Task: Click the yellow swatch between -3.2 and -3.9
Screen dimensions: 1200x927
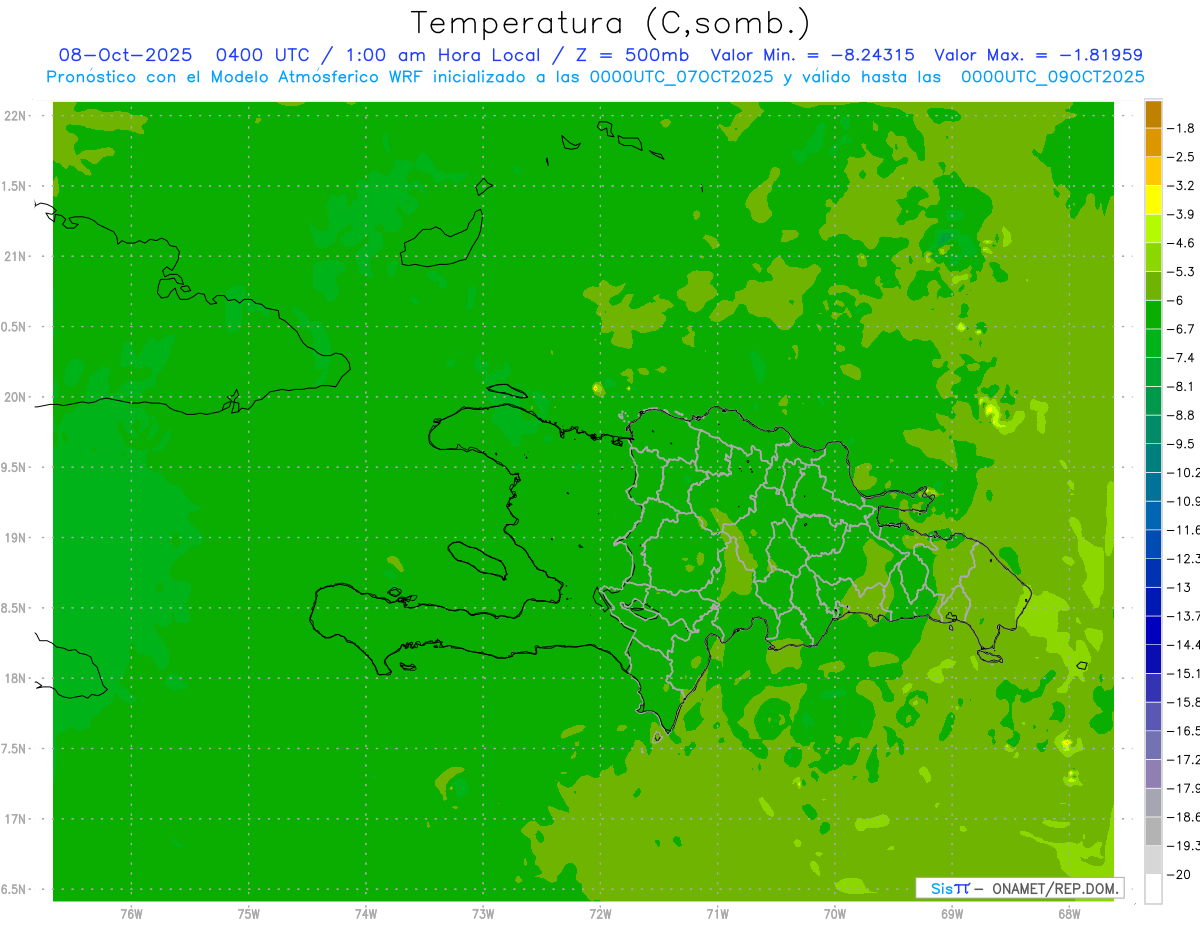Action: (x=1153, y=200)
